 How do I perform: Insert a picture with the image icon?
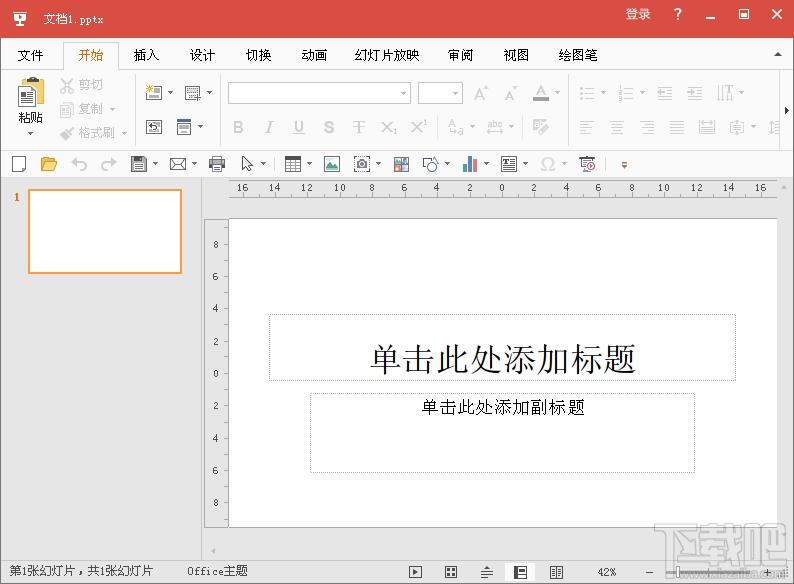coord(332,164)
